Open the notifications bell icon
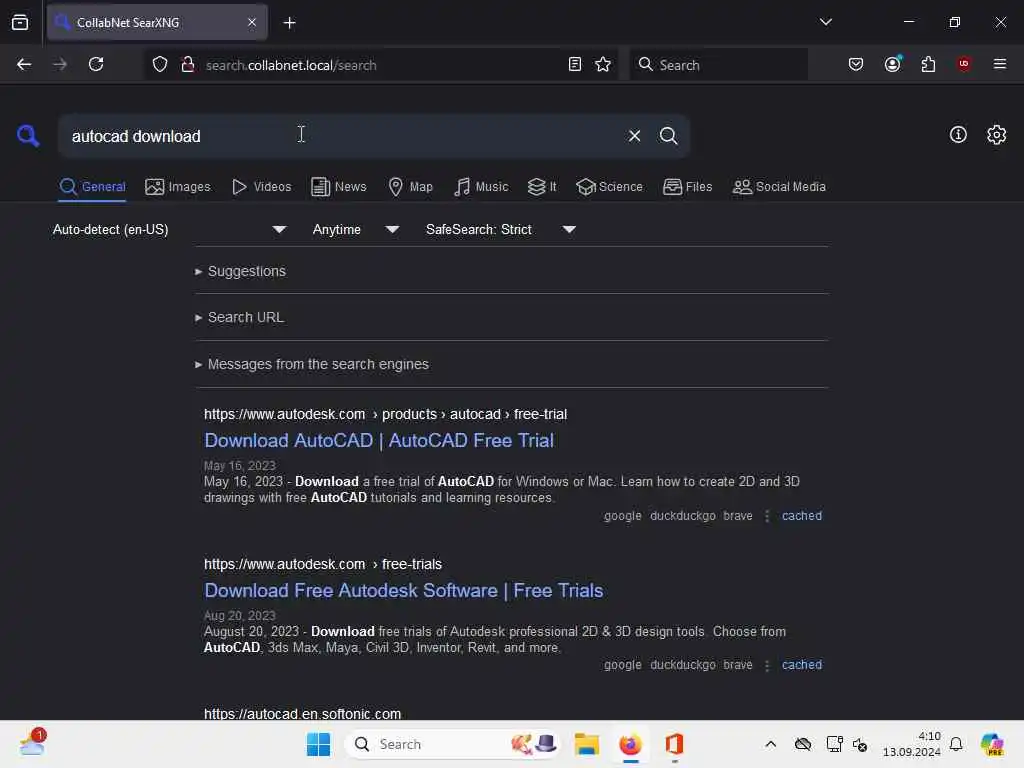 click(x=955, y=744)
